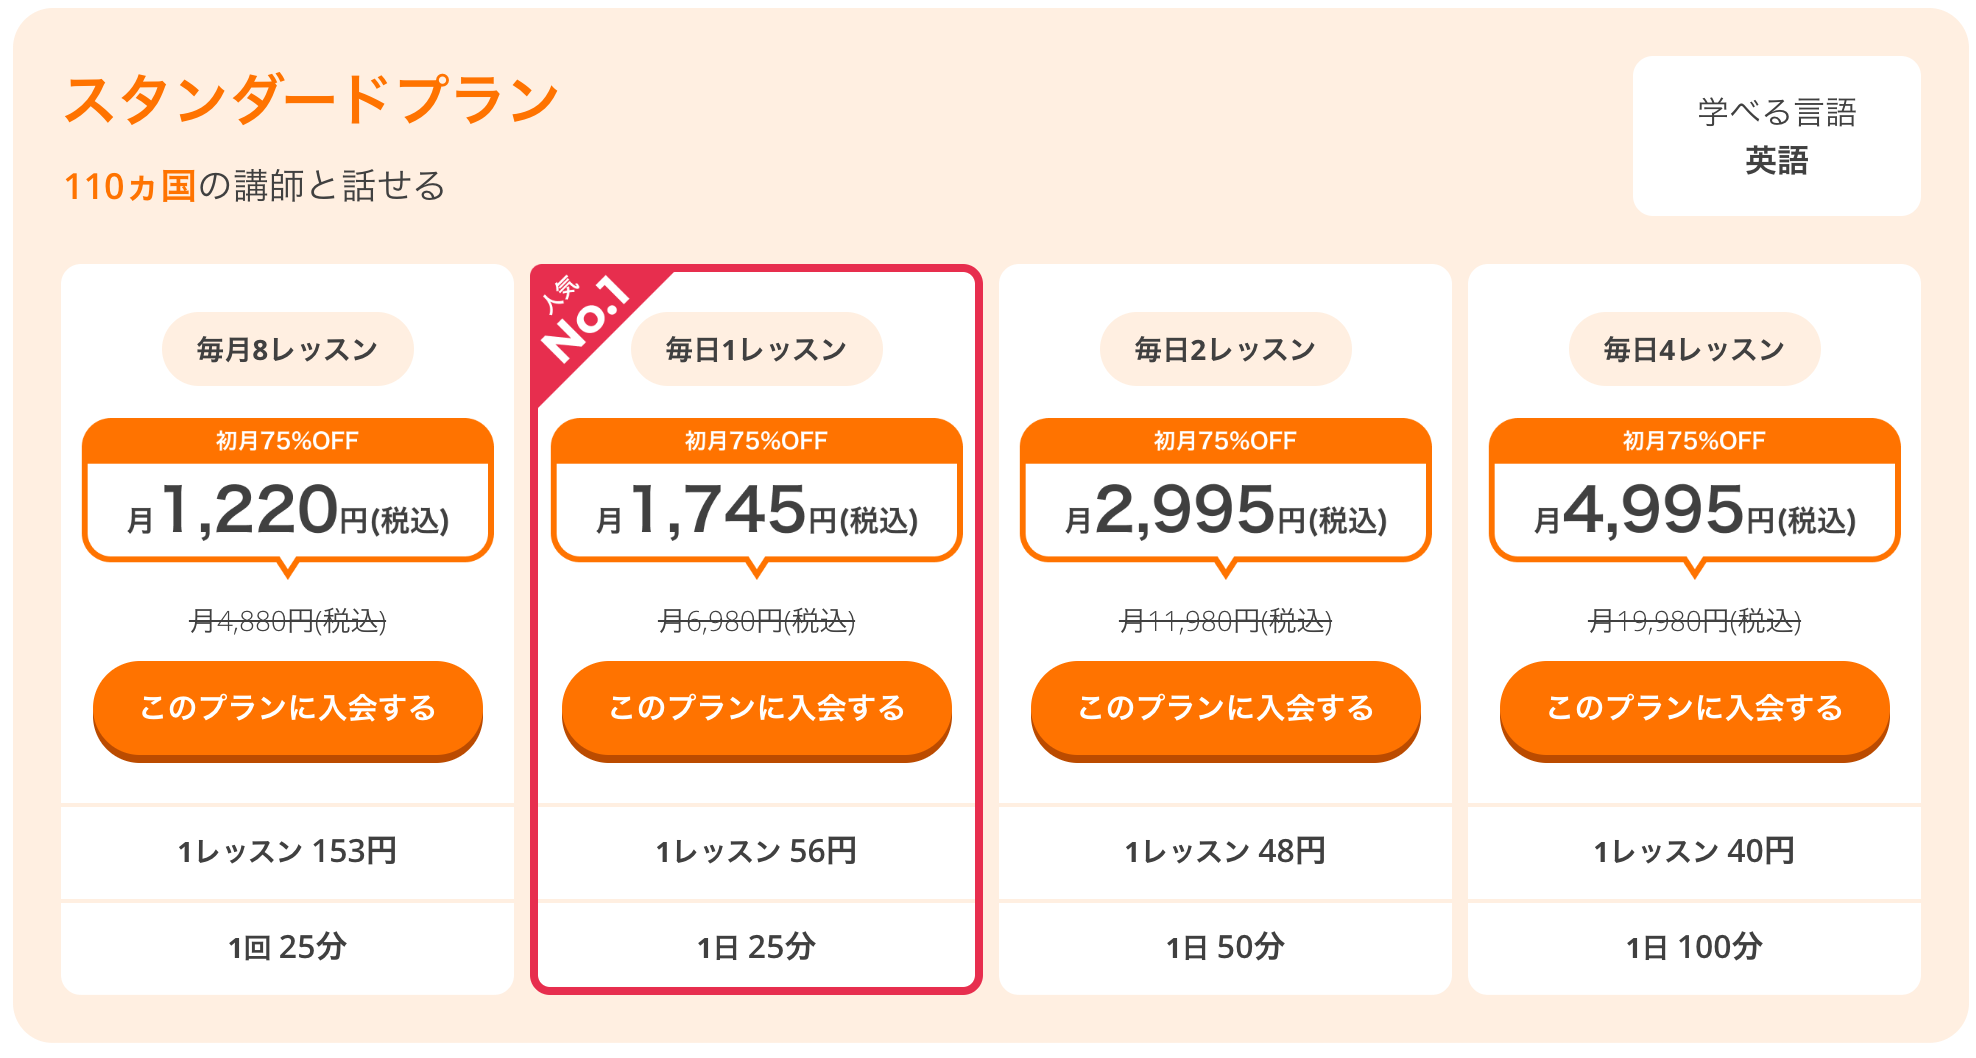Select the 毎日2レッスン plan label
Viewport: 1976px width, 1058px height.
[1226, 349]
